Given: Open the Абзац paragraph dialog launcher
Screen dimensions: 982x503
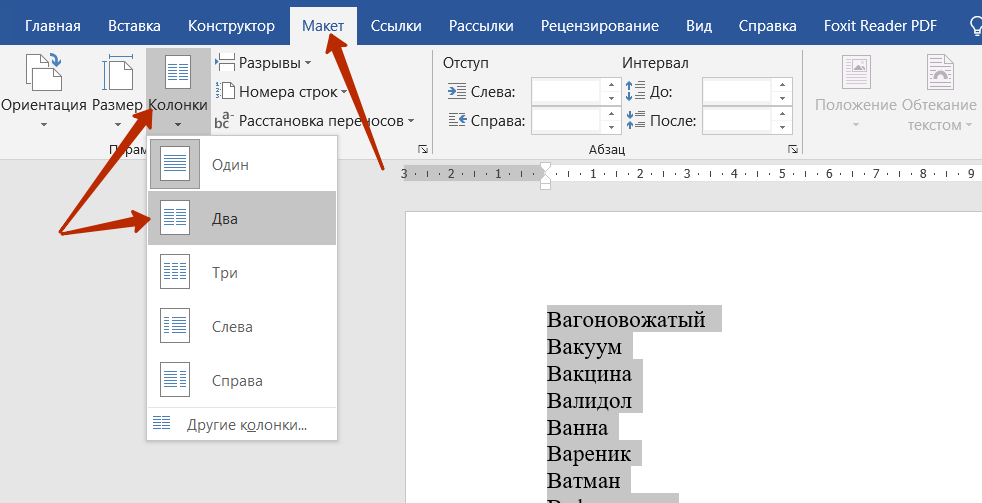Looking at the screenshot, I should [793, 149].
